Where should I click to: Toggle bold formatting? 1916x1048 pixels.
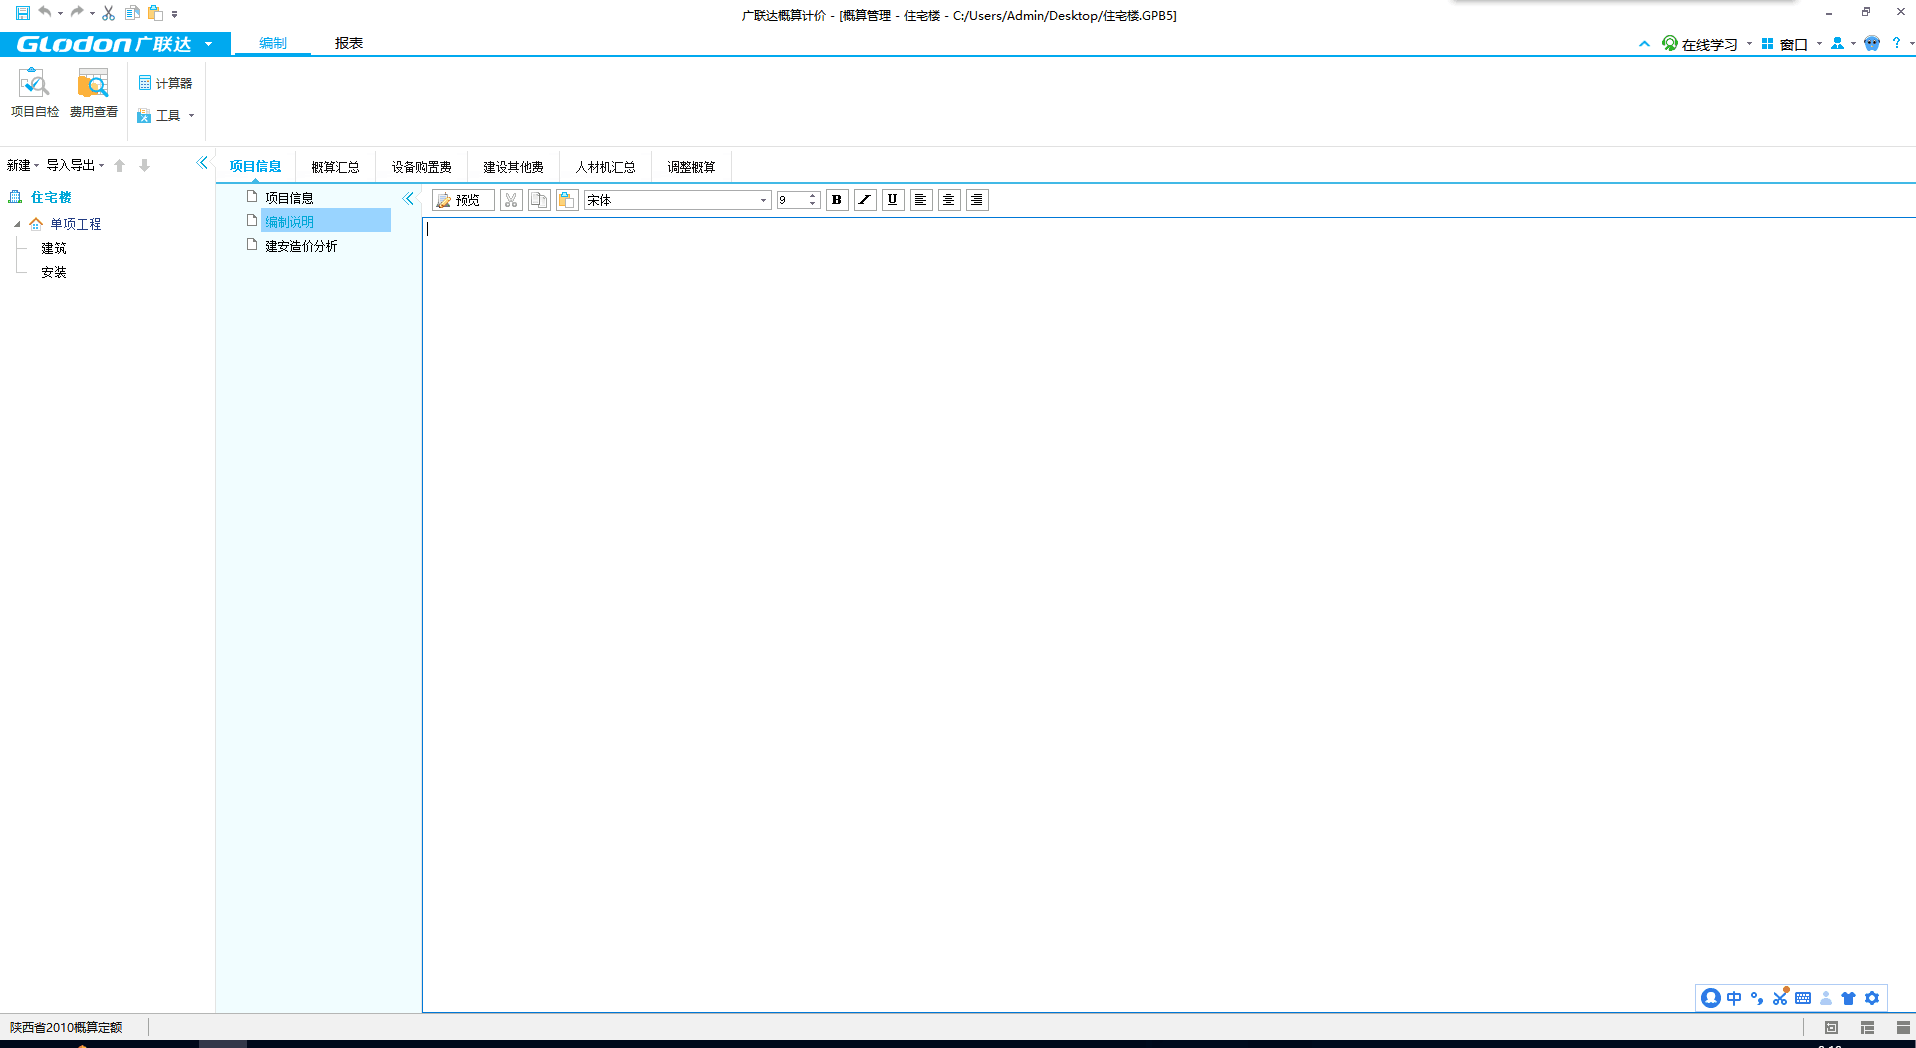[837, 200]
